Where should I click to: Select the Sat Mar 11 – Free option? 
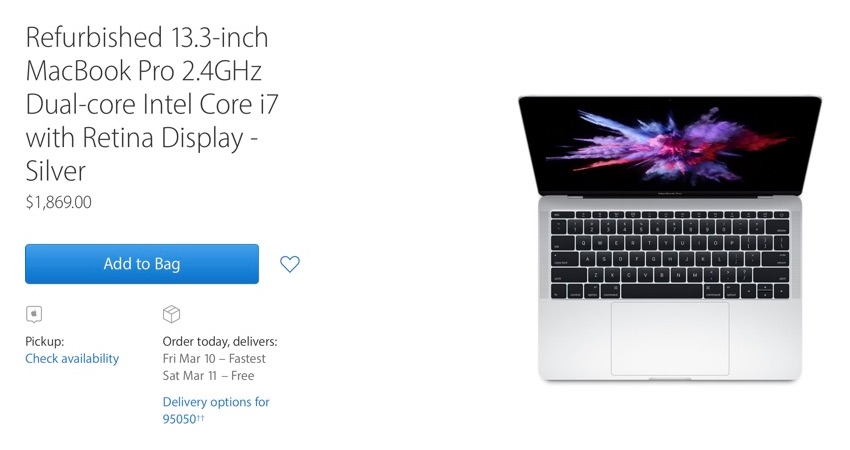208,376
